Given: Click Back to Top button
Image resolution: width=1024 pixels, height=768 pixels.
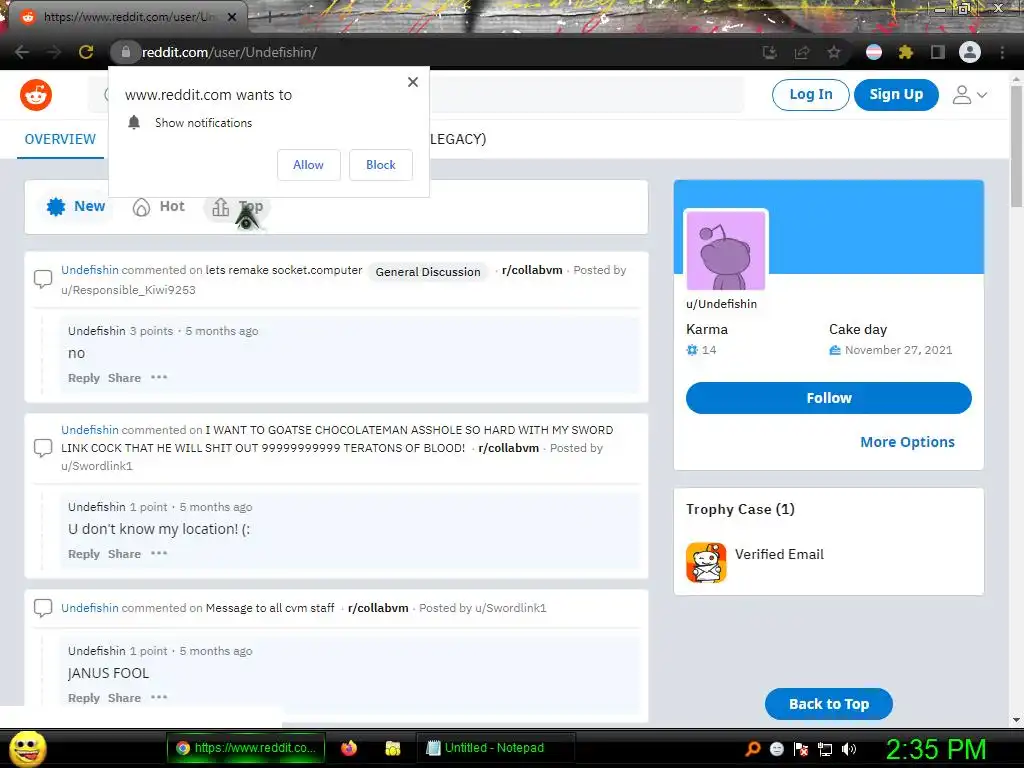Looking at the screenshot, I should coord(829,704).
